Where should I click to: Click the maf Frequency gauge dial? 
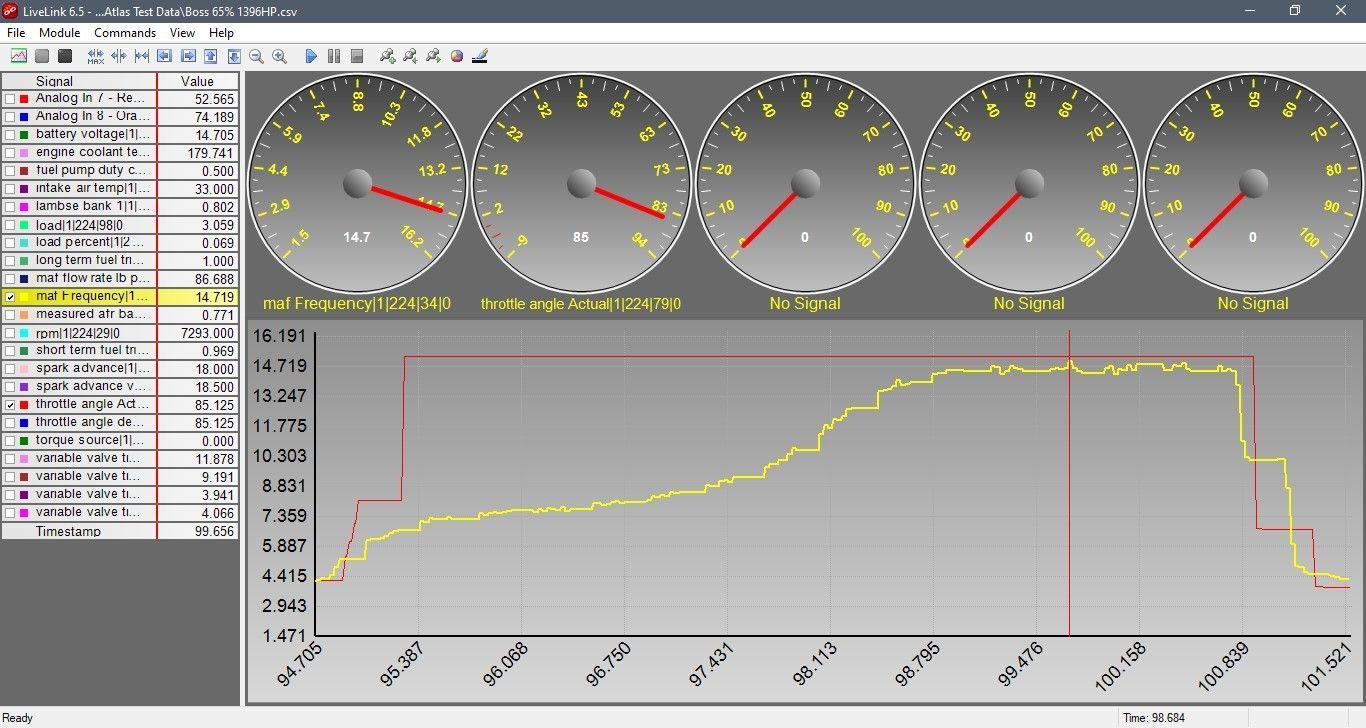357,184
